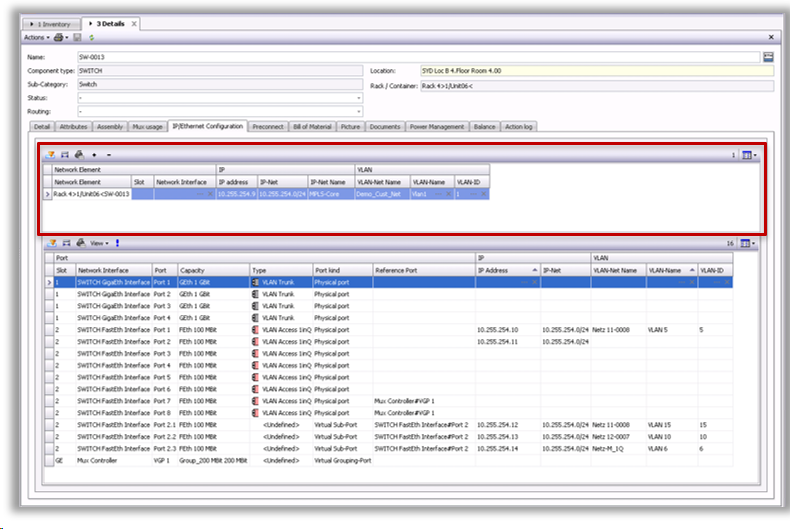Viewport: 796px width, 529px height.
Task: Click the x icon in the selected row's IP Address cell
Action: point(535,282)
